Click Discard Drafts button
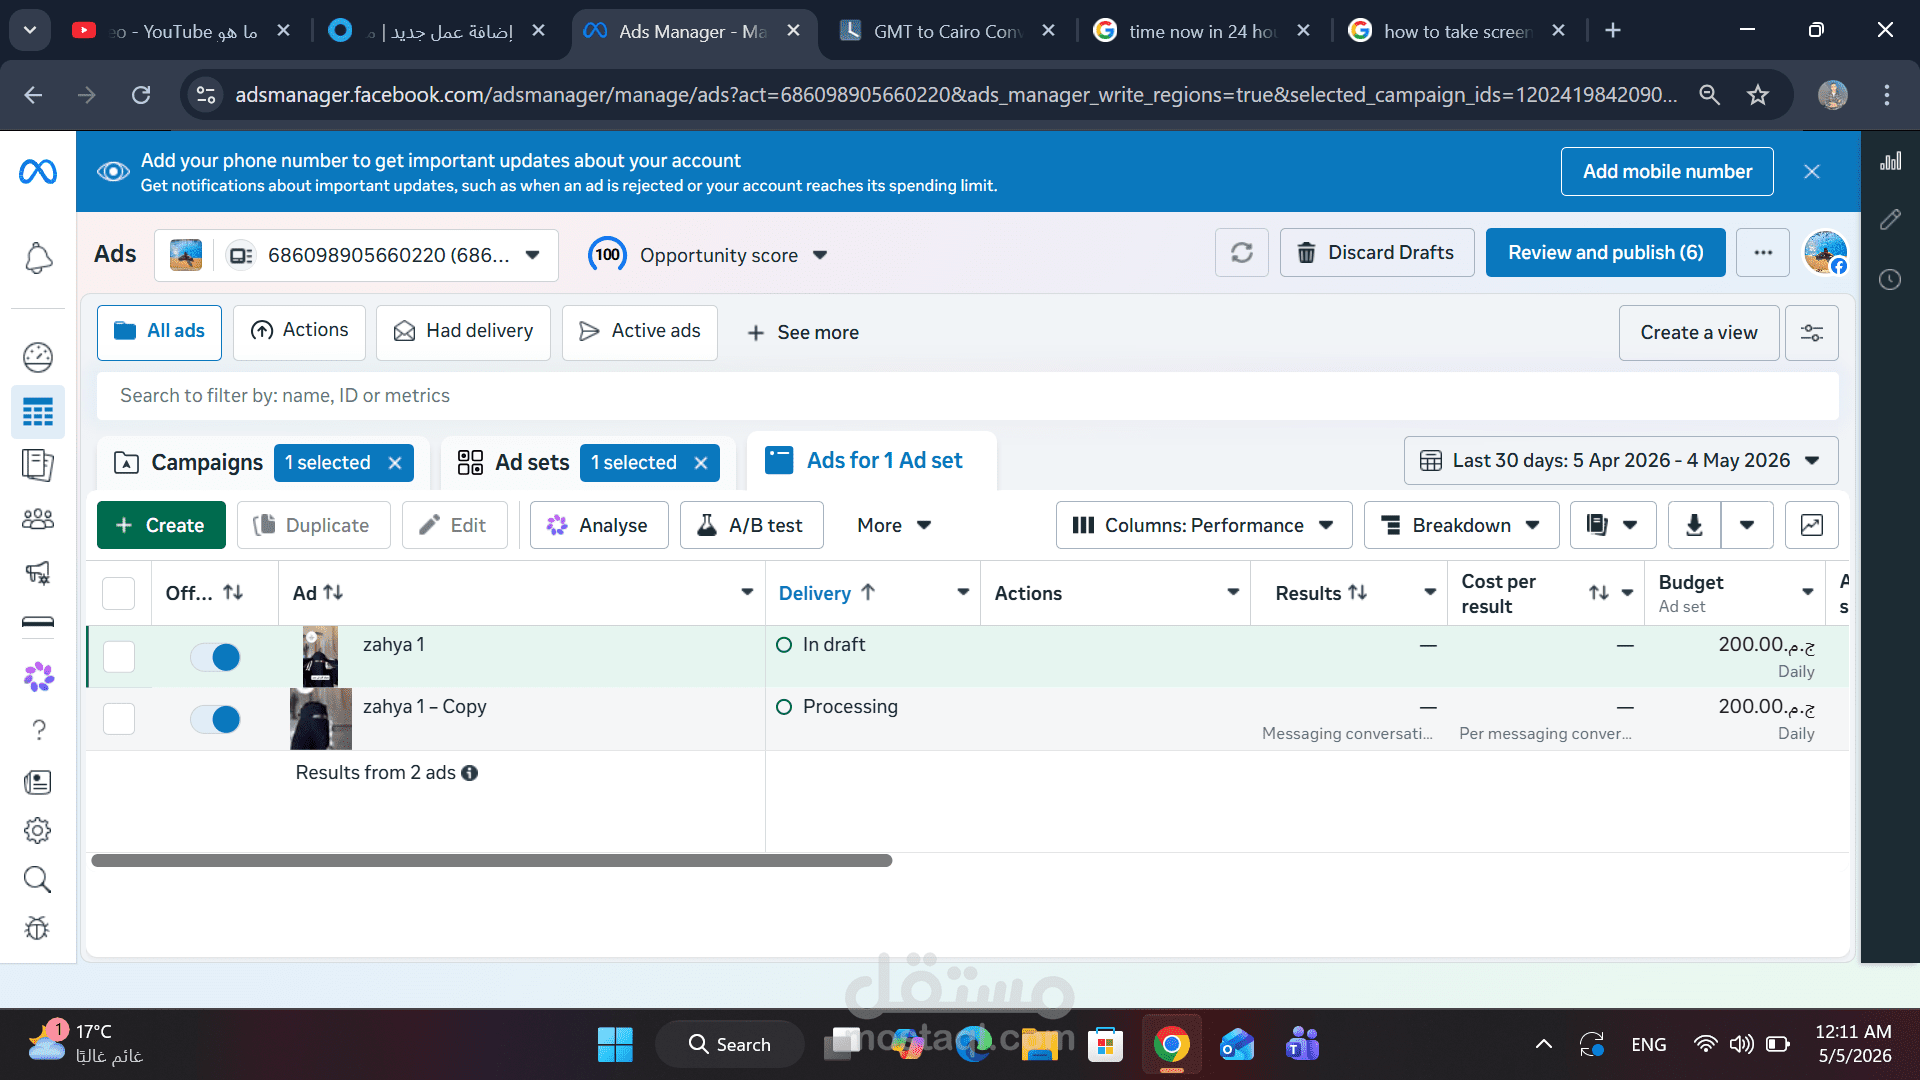Image resolution: width=1920 pixels, height=1080 pixels. tap(1377, 253)
